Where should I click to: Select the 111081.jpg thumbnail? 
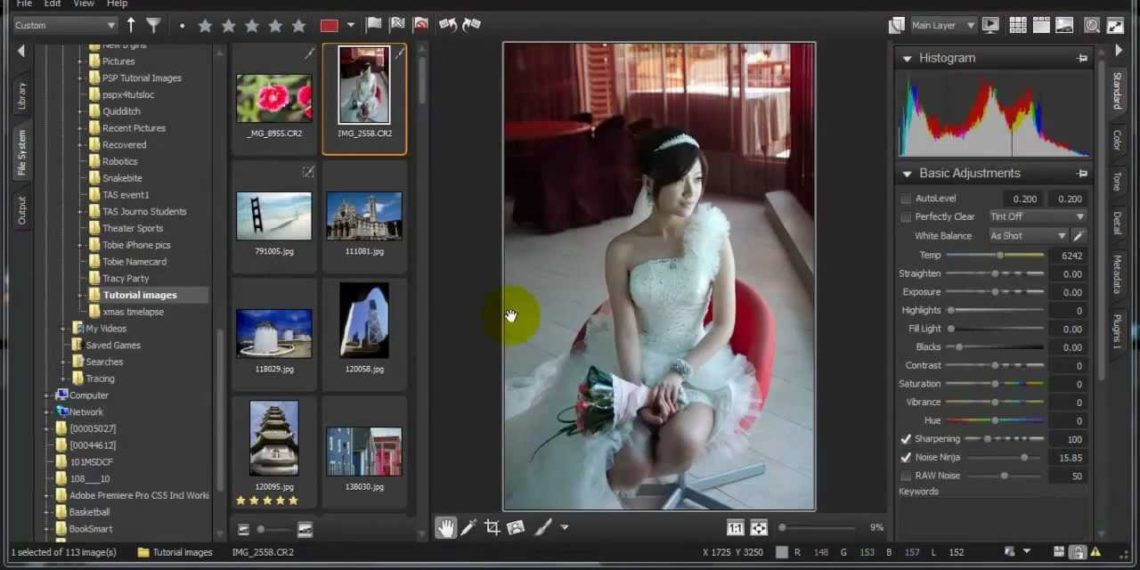pyautogui.click(x=364, y=216)
